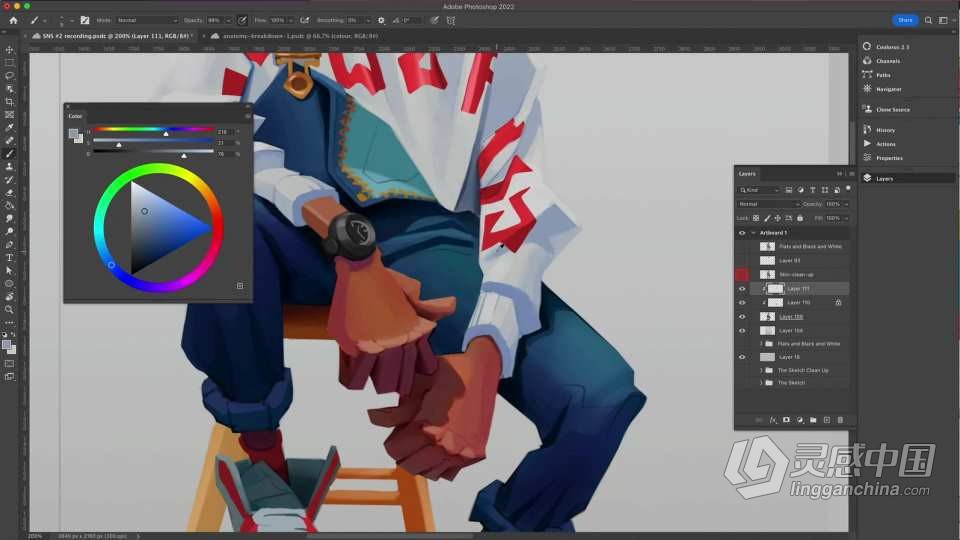Create a new group folder
Image resolution: width=960 pixels, height=540 pixels.
[x=813, y=420]
